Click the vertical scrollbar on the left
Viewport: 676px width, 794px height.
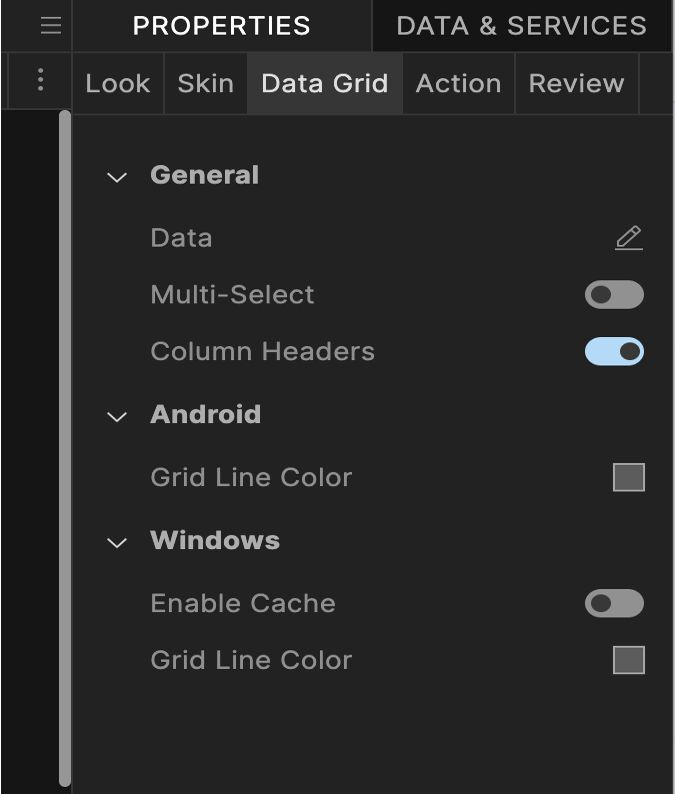click(65, 448)
